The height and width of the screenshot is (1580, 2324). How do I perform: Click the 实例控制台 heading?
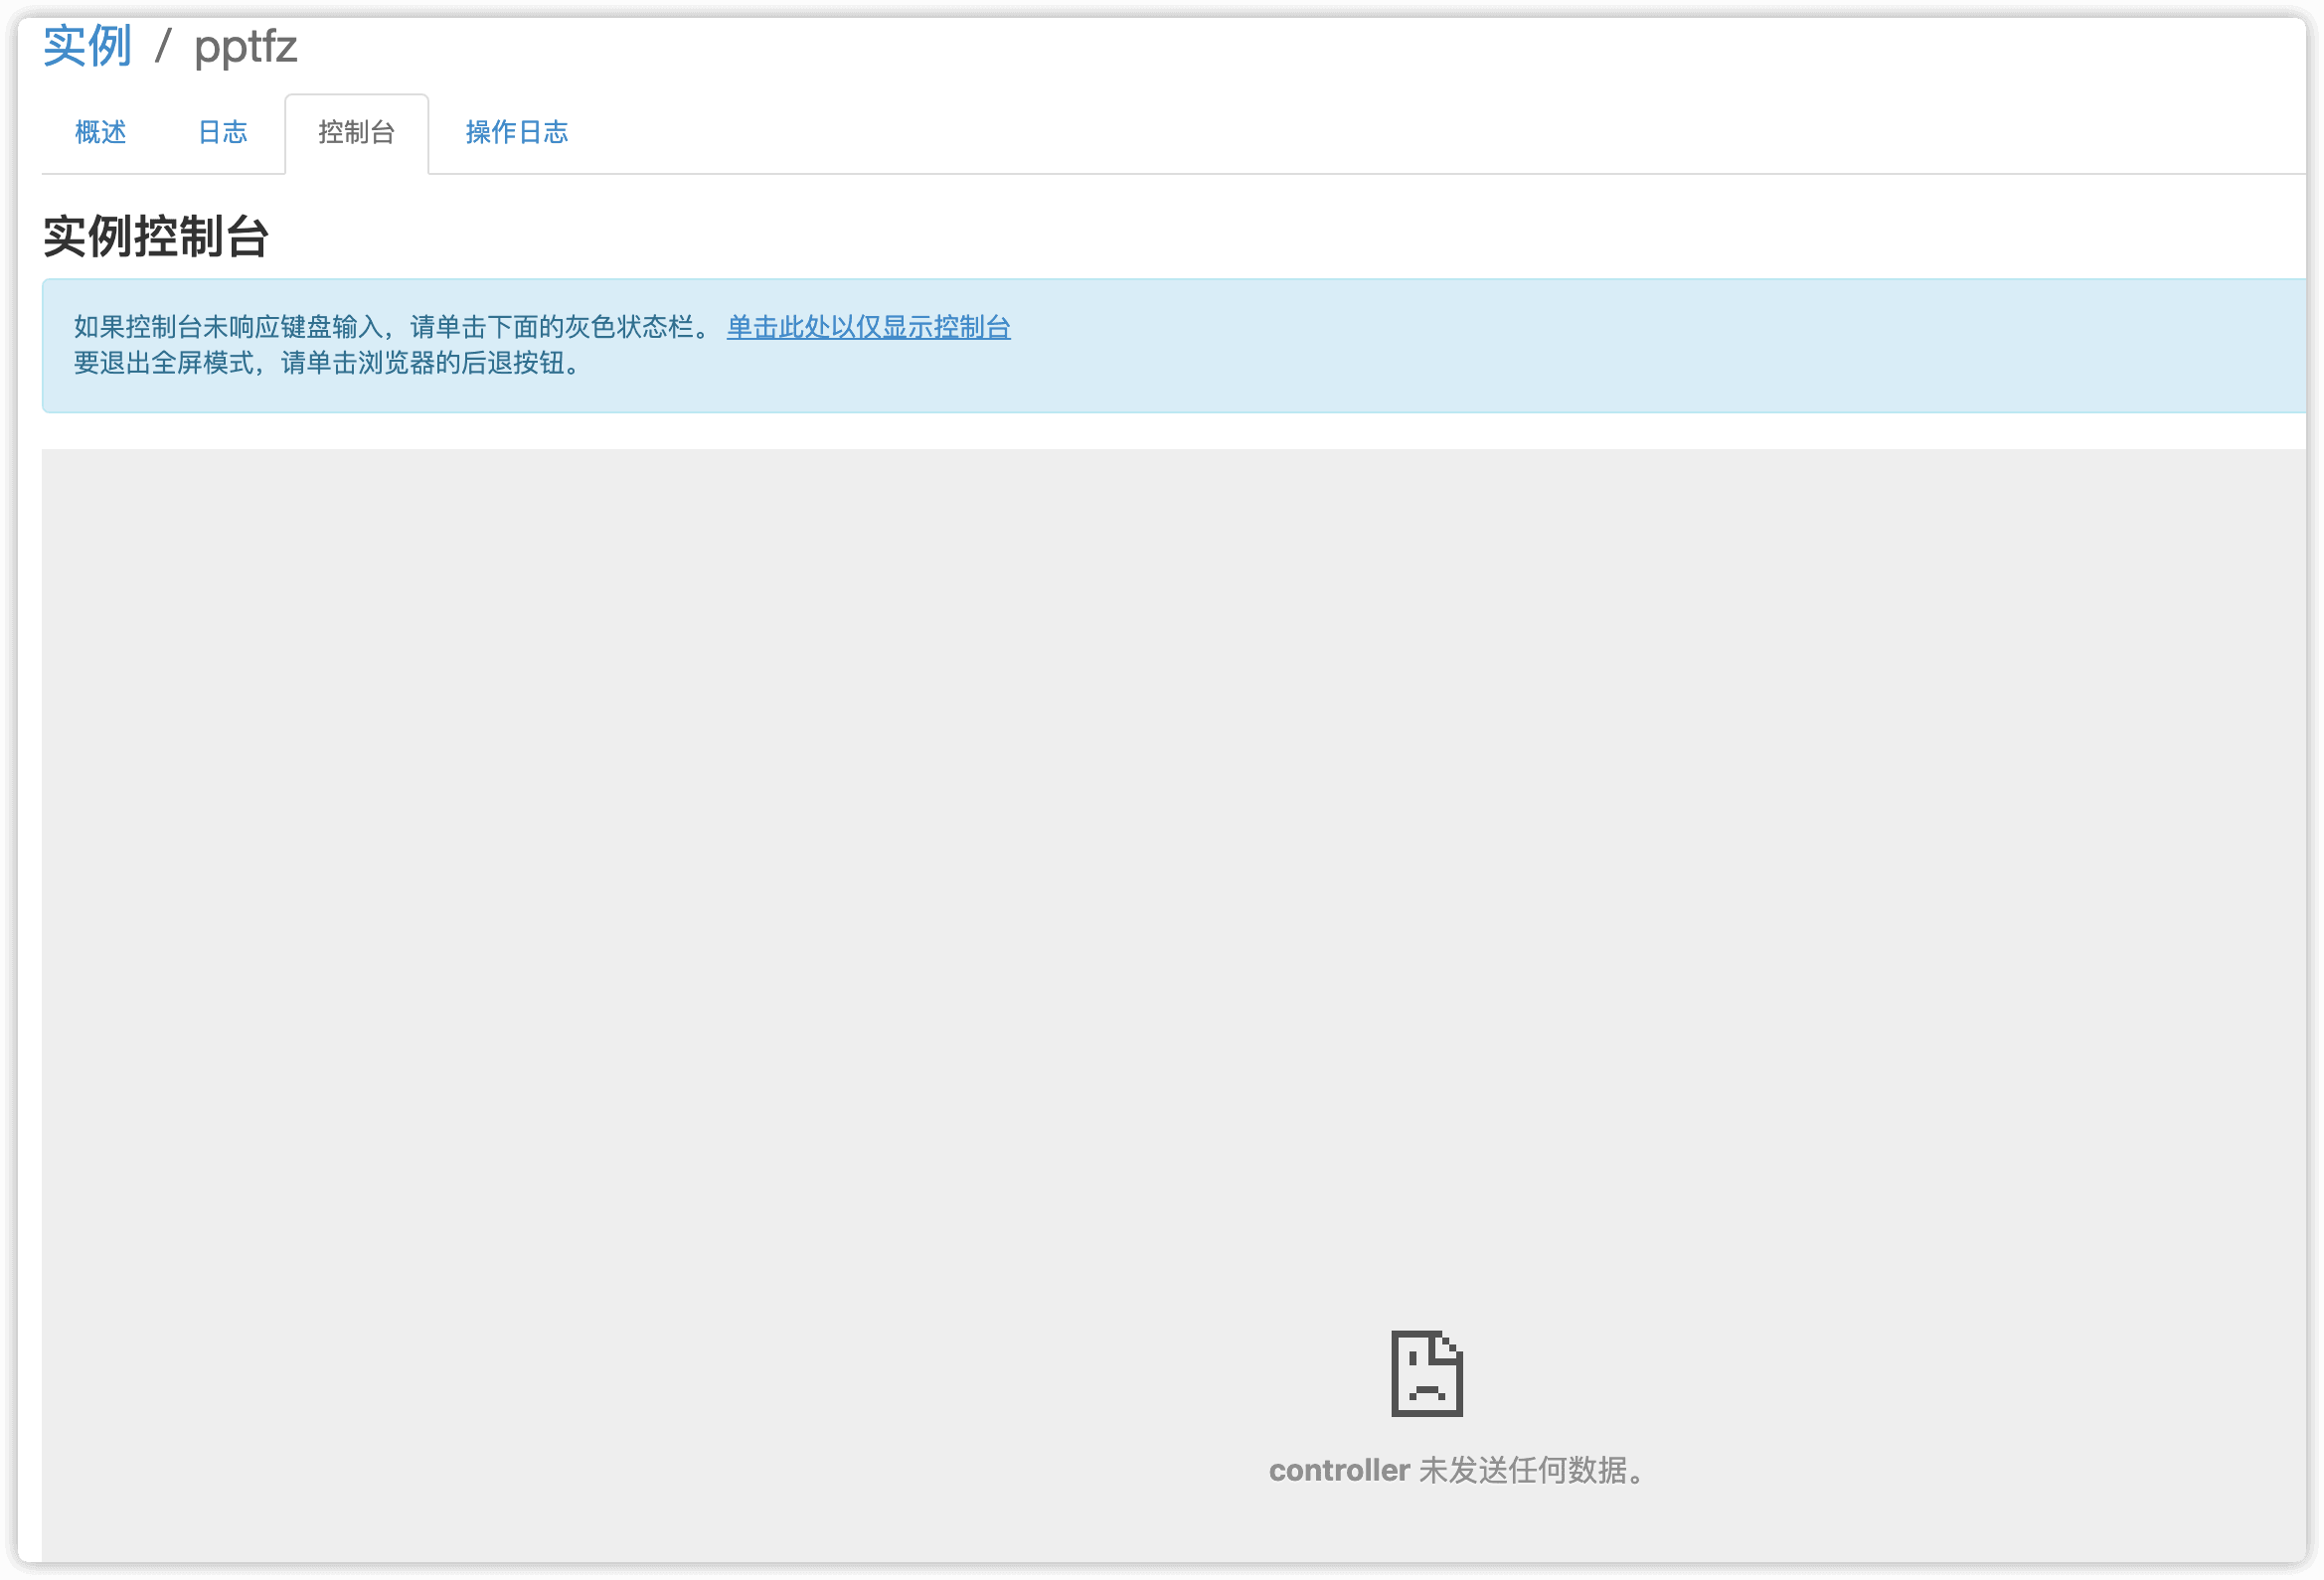tap(156, 237)
